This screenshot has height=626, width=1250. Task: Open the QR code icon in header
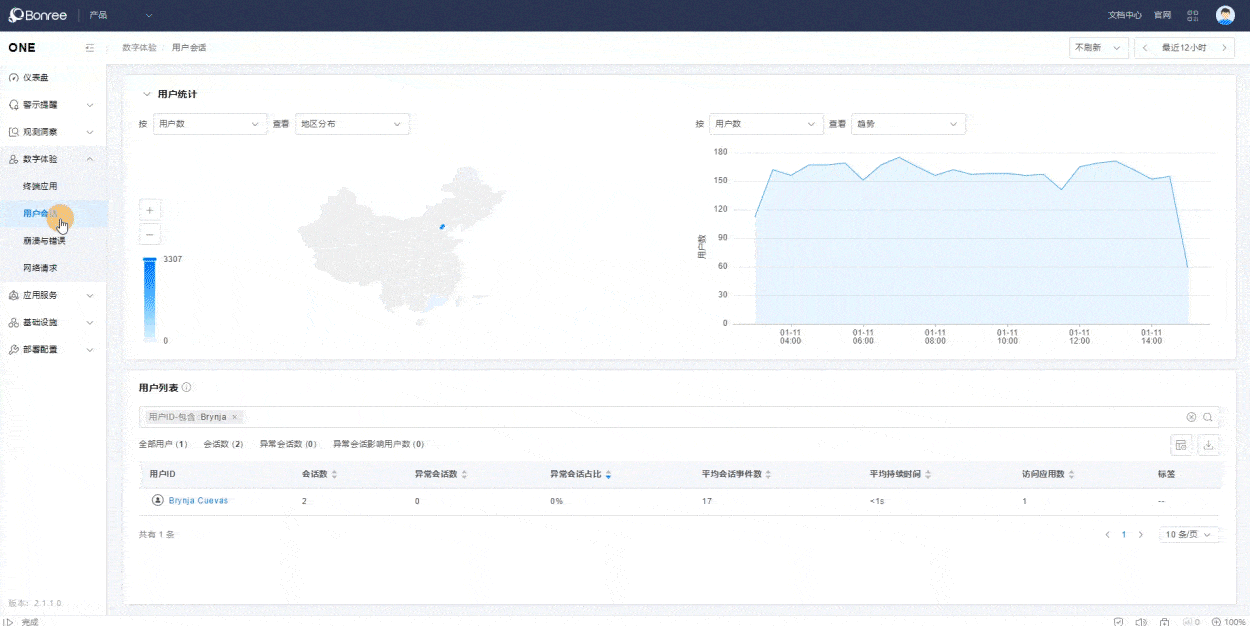1192,15
